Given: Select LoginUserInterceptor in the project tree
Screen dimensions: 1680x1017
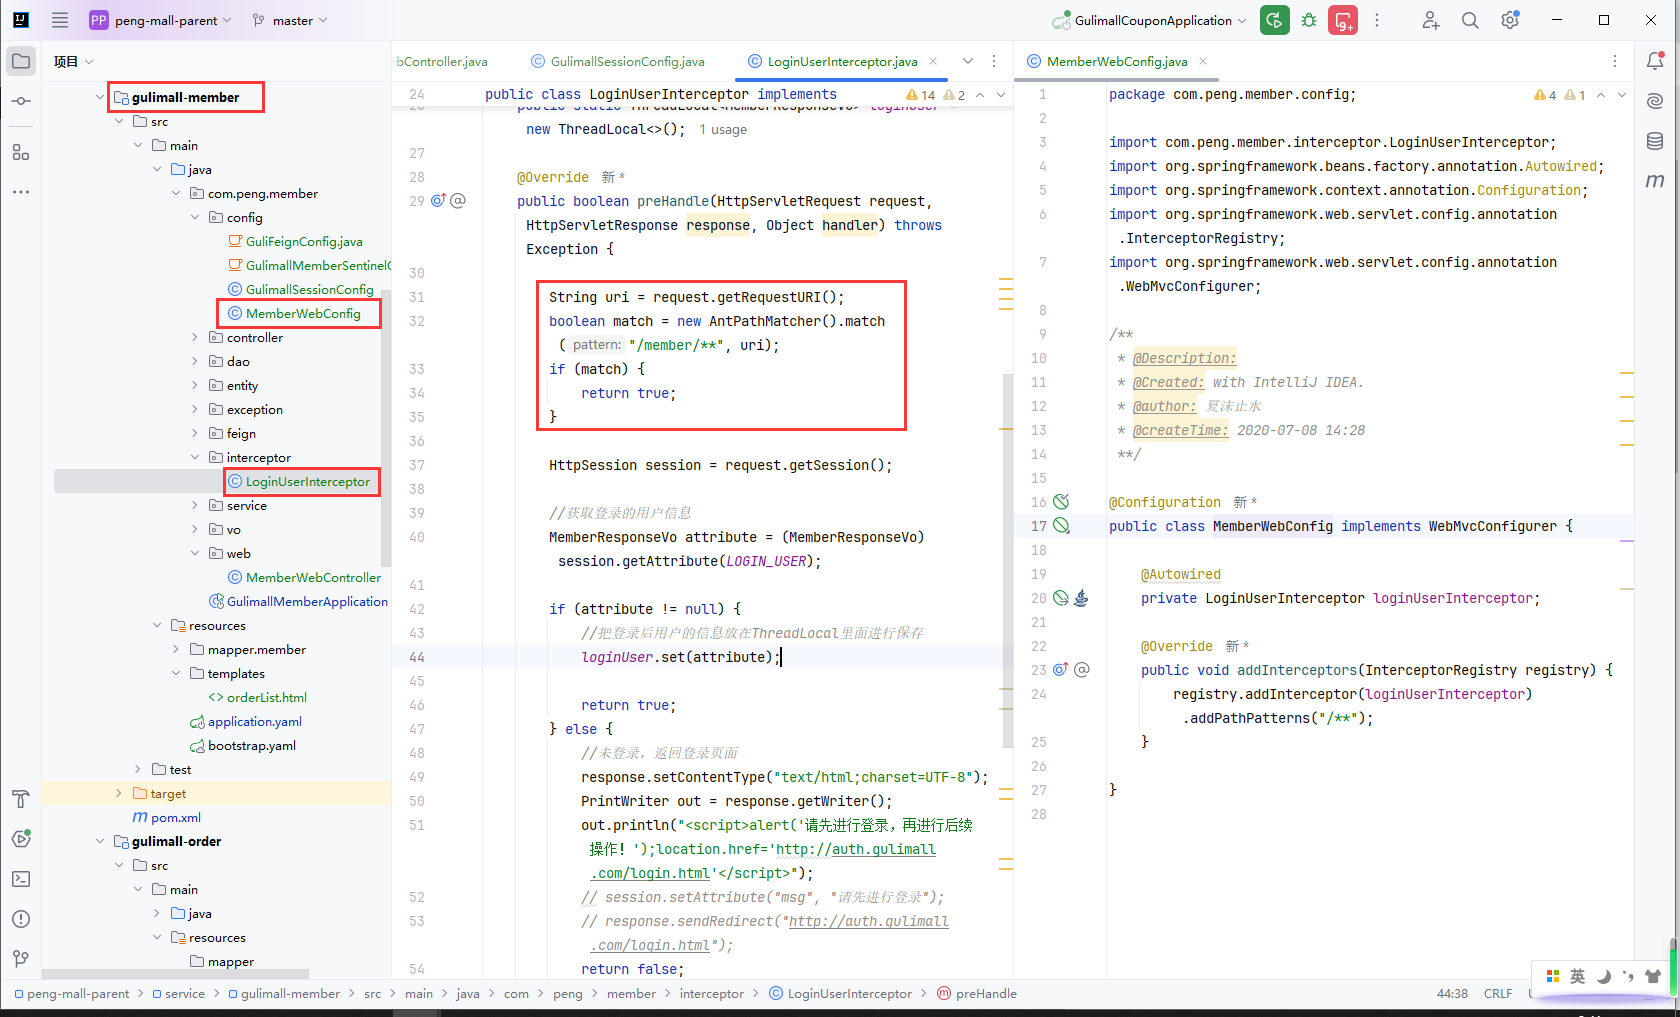Looking at the screenshot, I should coord(308,481).
